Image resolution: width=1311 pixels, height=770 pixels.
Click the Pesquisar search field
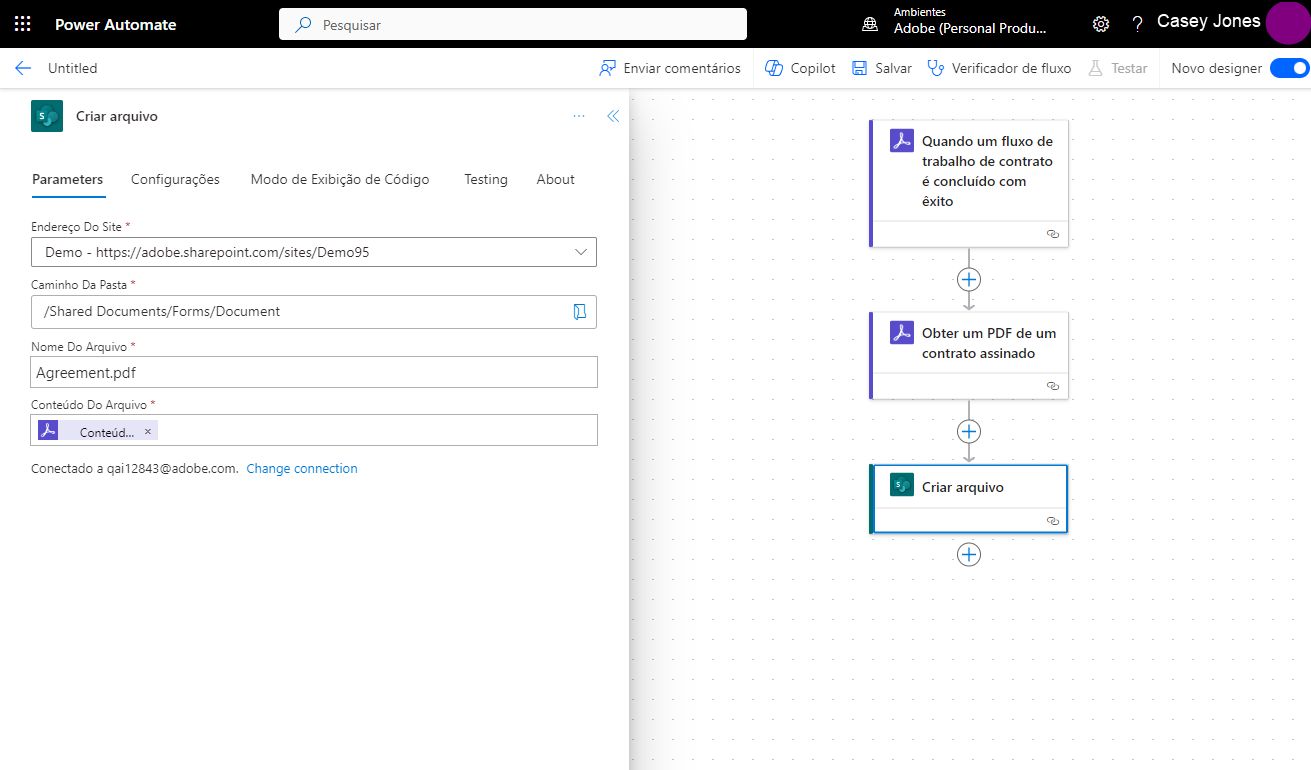(x=513, y=24)
